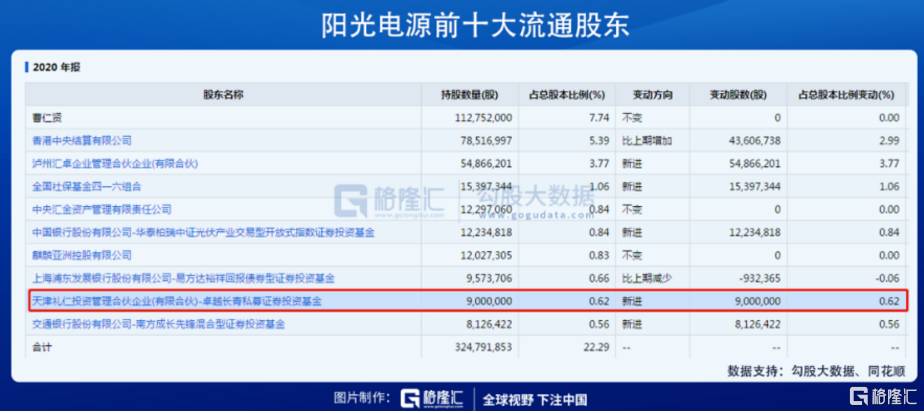The image size is (924, 413).
Task: Select the 2.99 ratio change cell
Action: click(890, 141)
